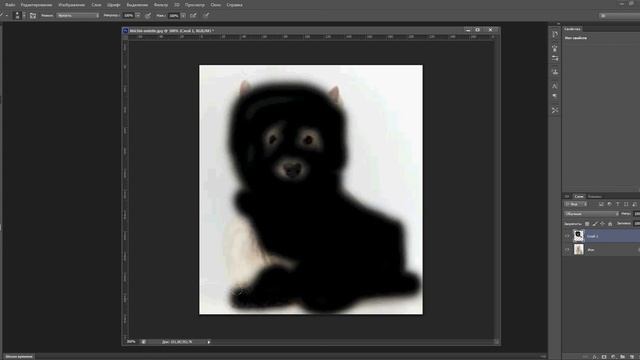Open the Character panel icon

point(555,86)
